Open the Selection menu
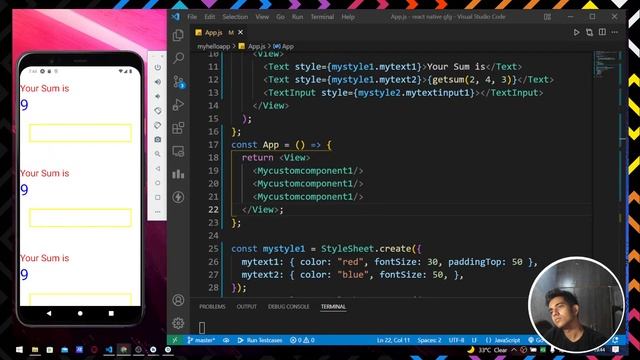The image size is (640, 360). click(x=235, y=17)
